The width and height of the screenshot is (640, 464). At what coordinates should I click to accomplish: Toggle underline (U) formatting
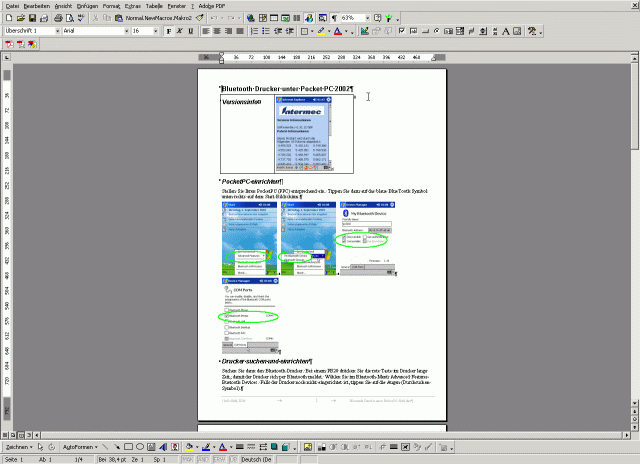[x=191, y=31]
